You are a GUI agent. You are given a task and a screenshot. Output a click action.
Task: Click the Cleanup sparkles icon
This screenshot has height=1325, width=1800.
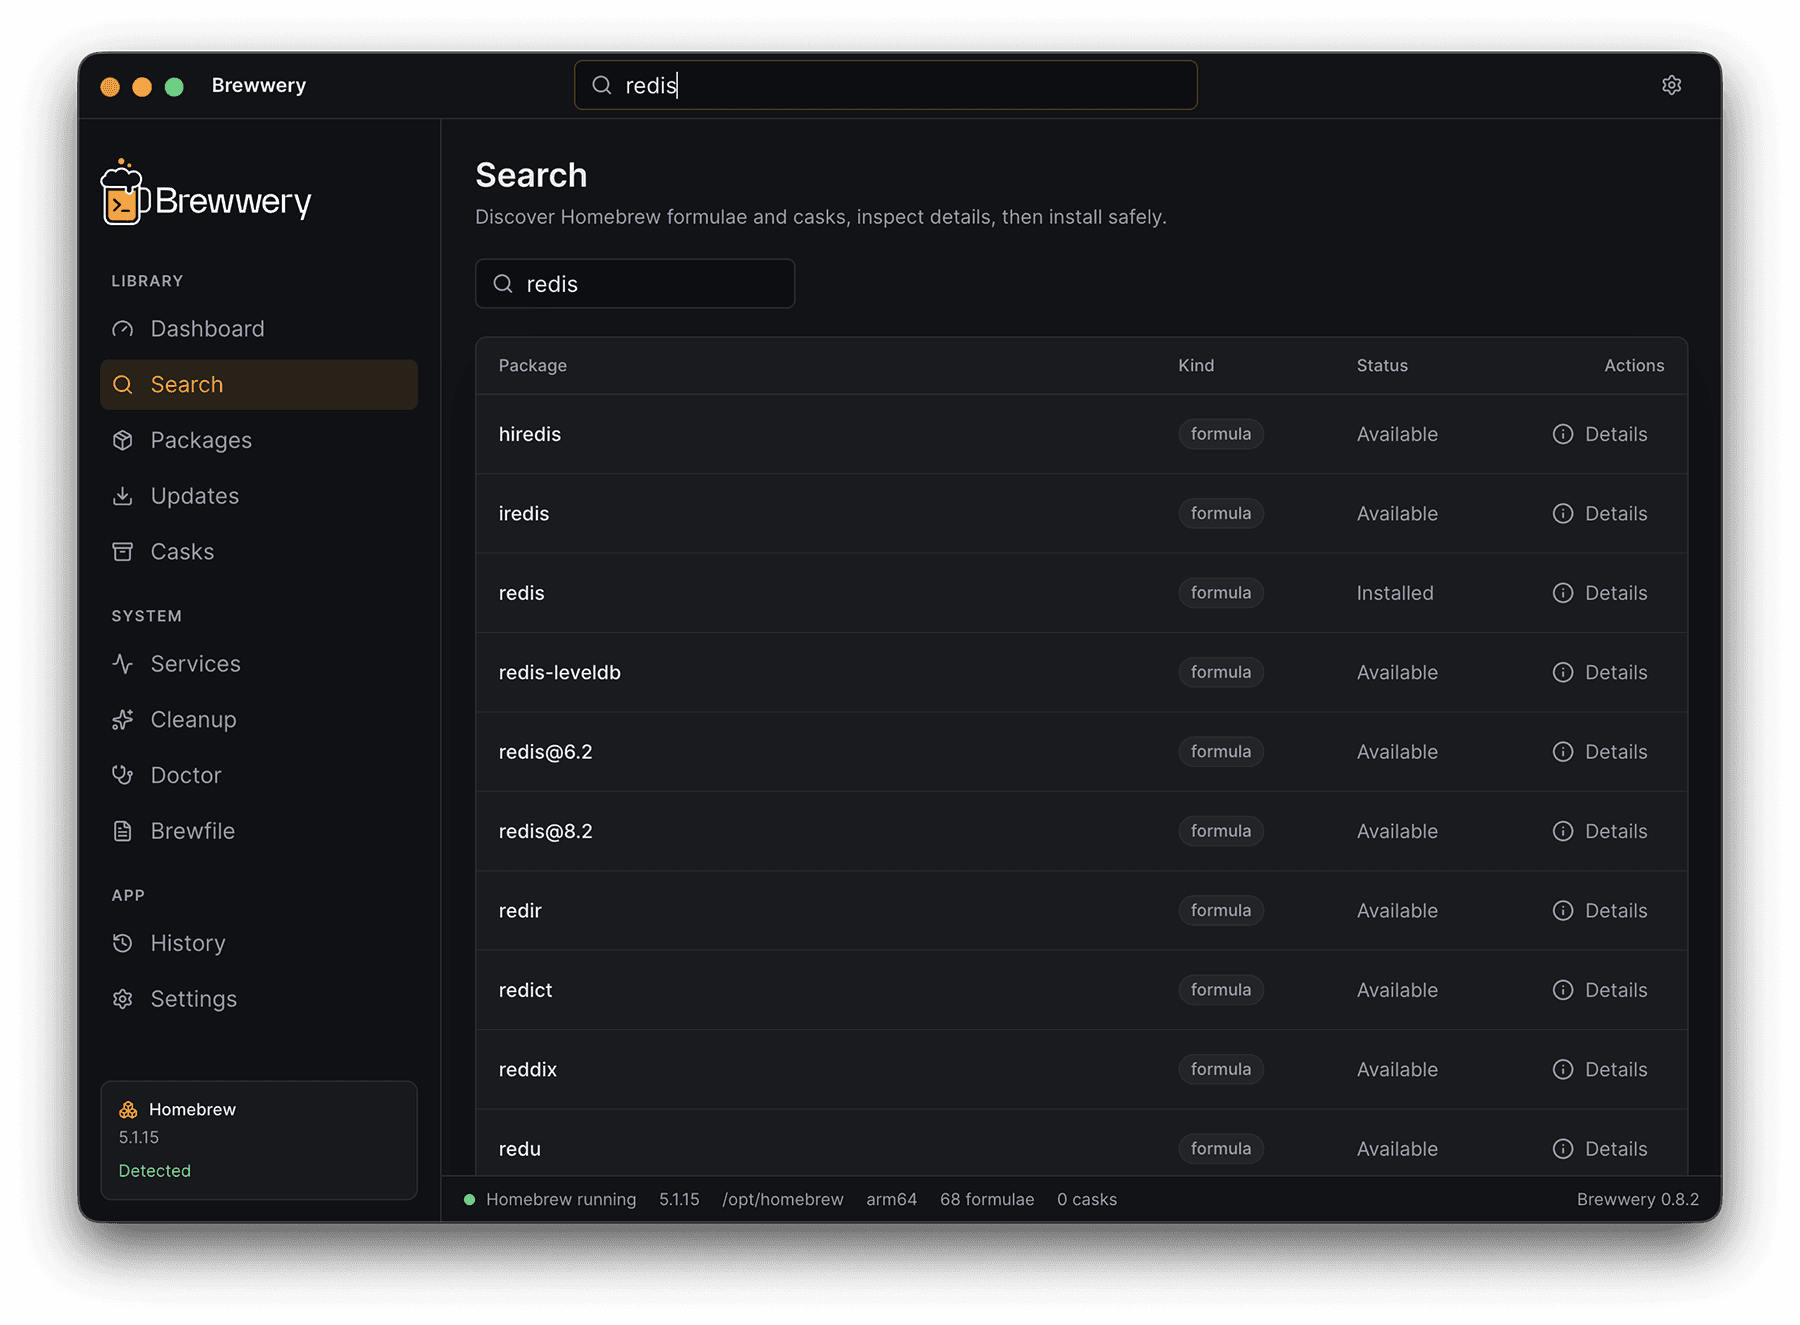click(x=123, y=720)
